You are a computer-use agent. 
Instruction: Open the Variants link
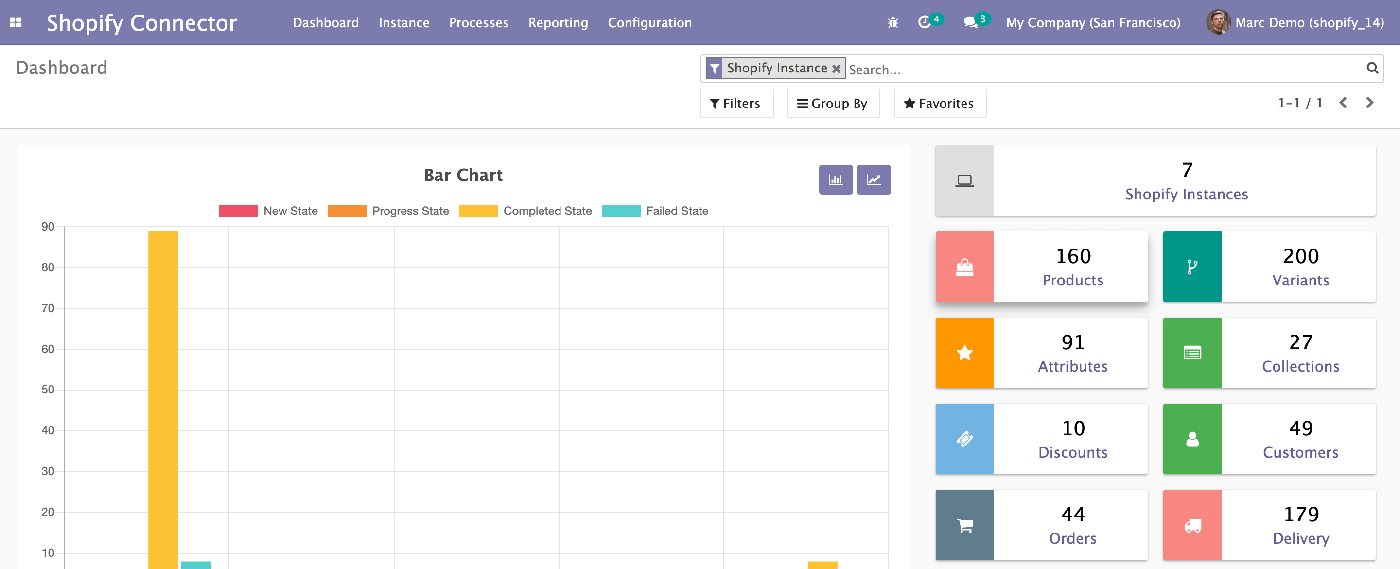point(1301,280)
